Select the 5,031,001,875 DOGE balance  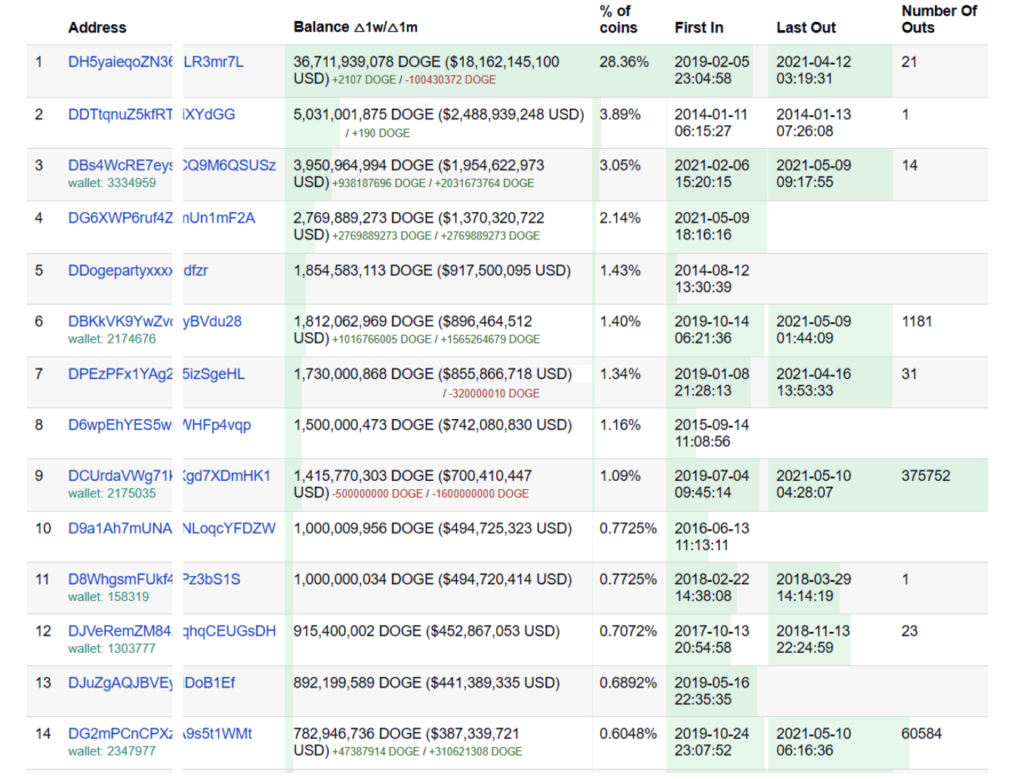tap(364, 114)
